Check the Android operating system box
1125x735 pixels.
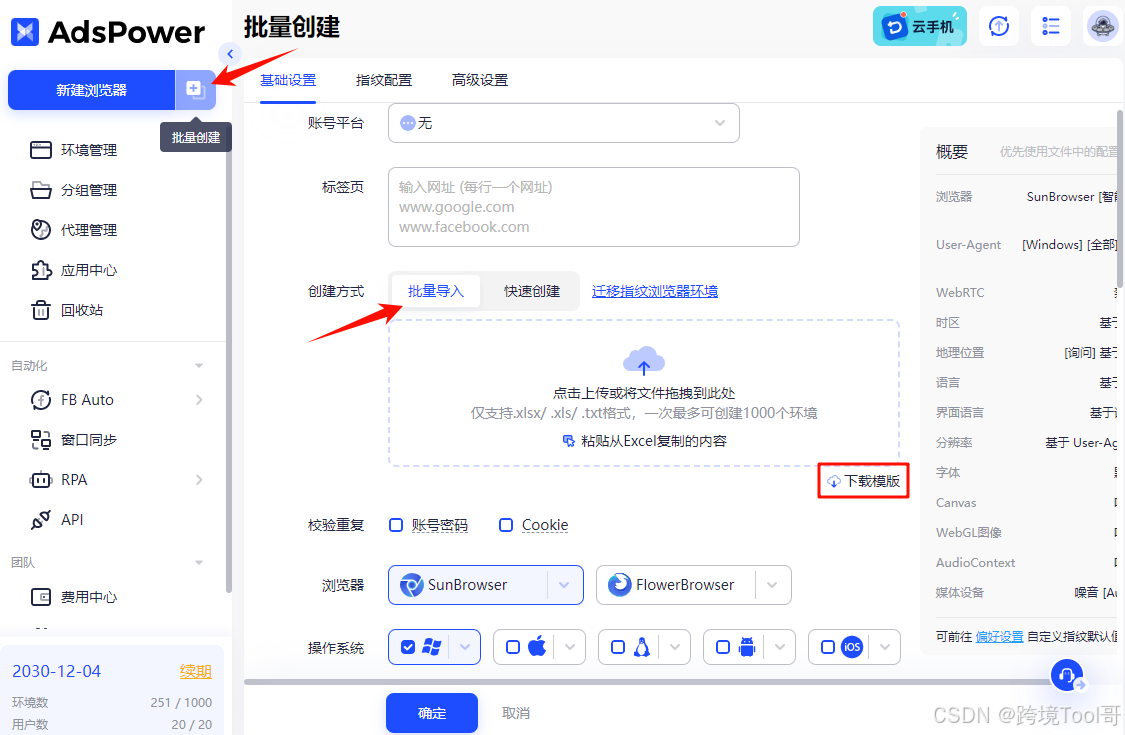(722, 647)
